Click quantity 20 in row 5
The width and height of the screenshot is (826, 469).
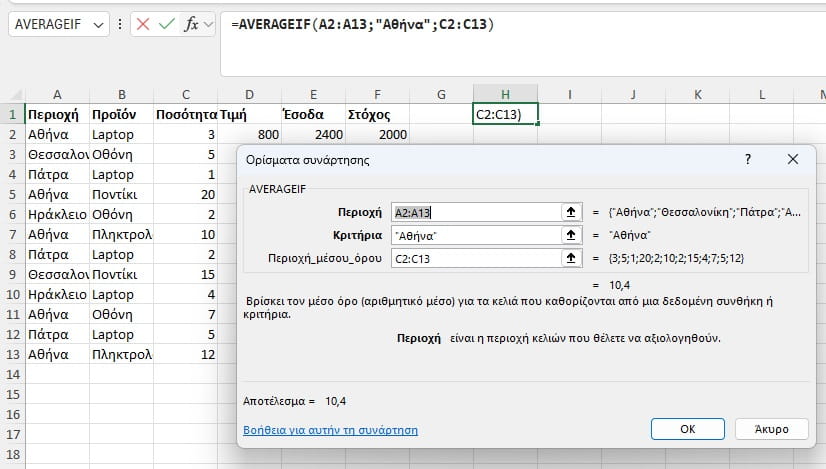pyautogui.click(x=186, y=194)
